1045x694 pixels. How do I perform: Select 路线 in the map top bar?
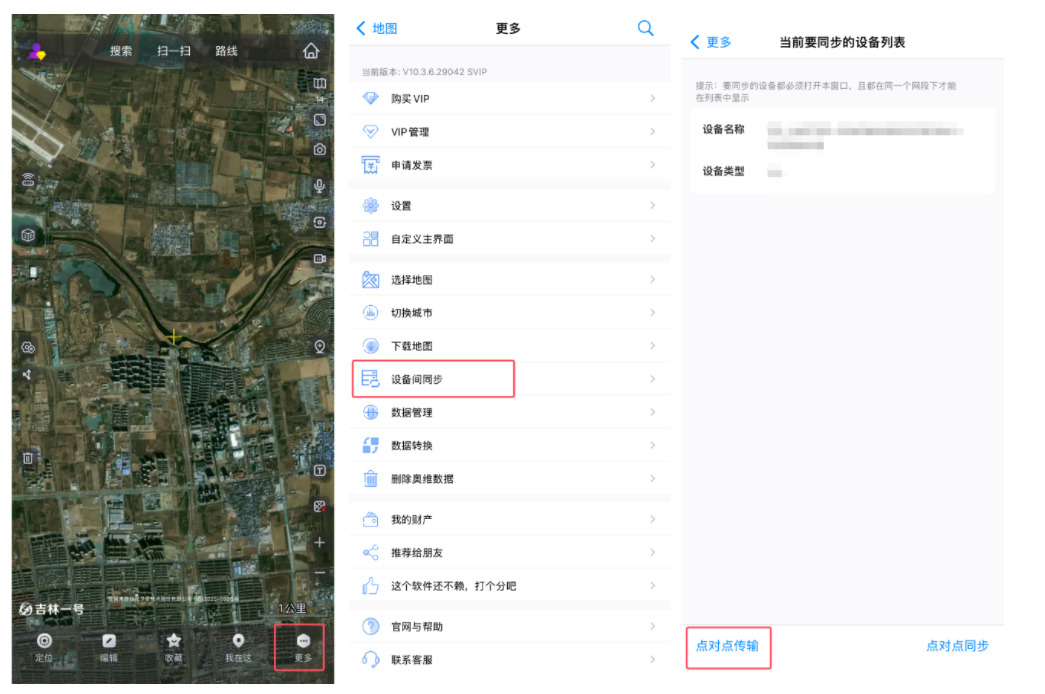click(227, 51)
